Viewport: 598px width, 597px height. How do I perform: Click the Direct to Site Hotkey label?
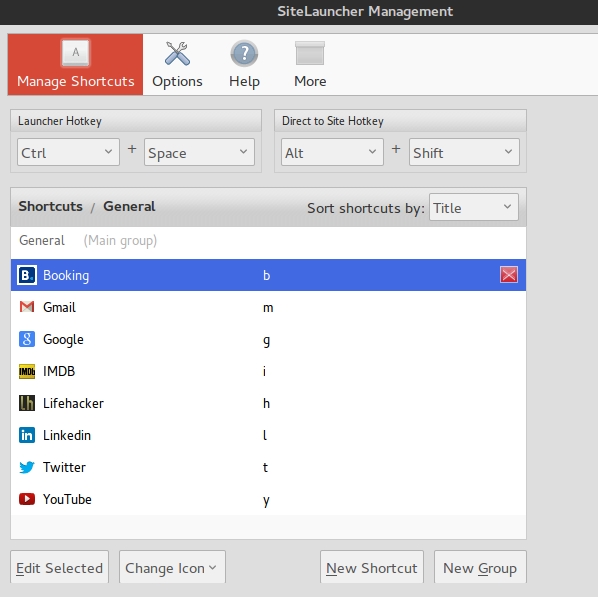tap(333, 121)
